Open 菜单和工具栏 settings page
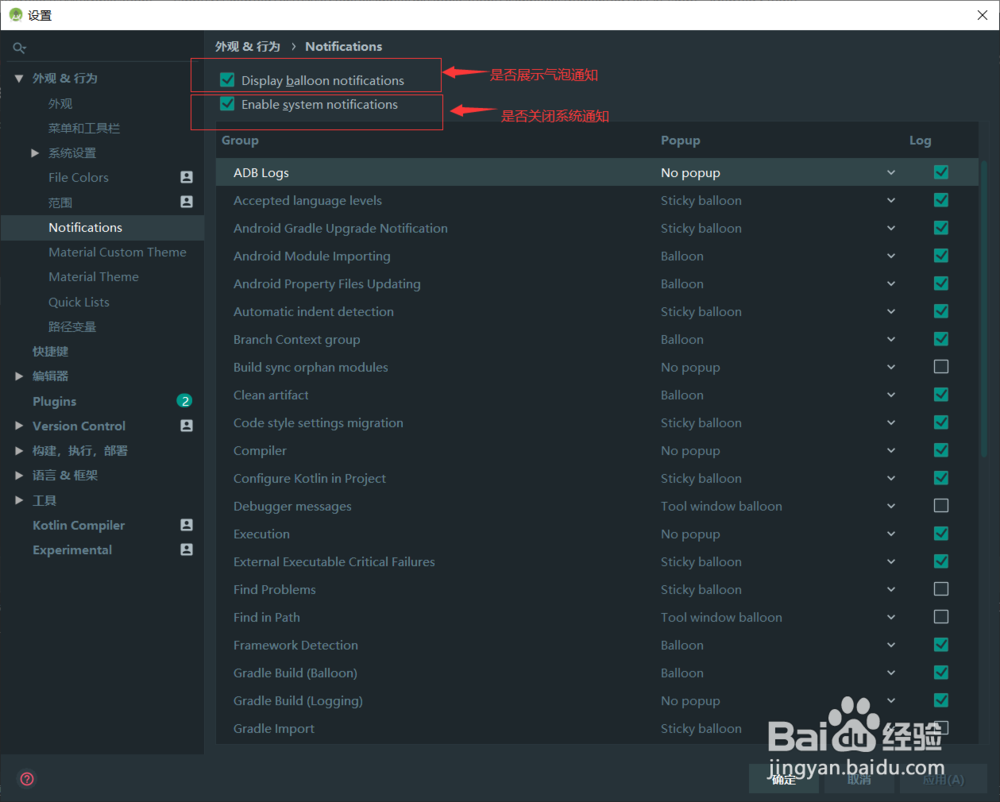The width and height of the screenshot is (1000, 802). pos(84,128)
